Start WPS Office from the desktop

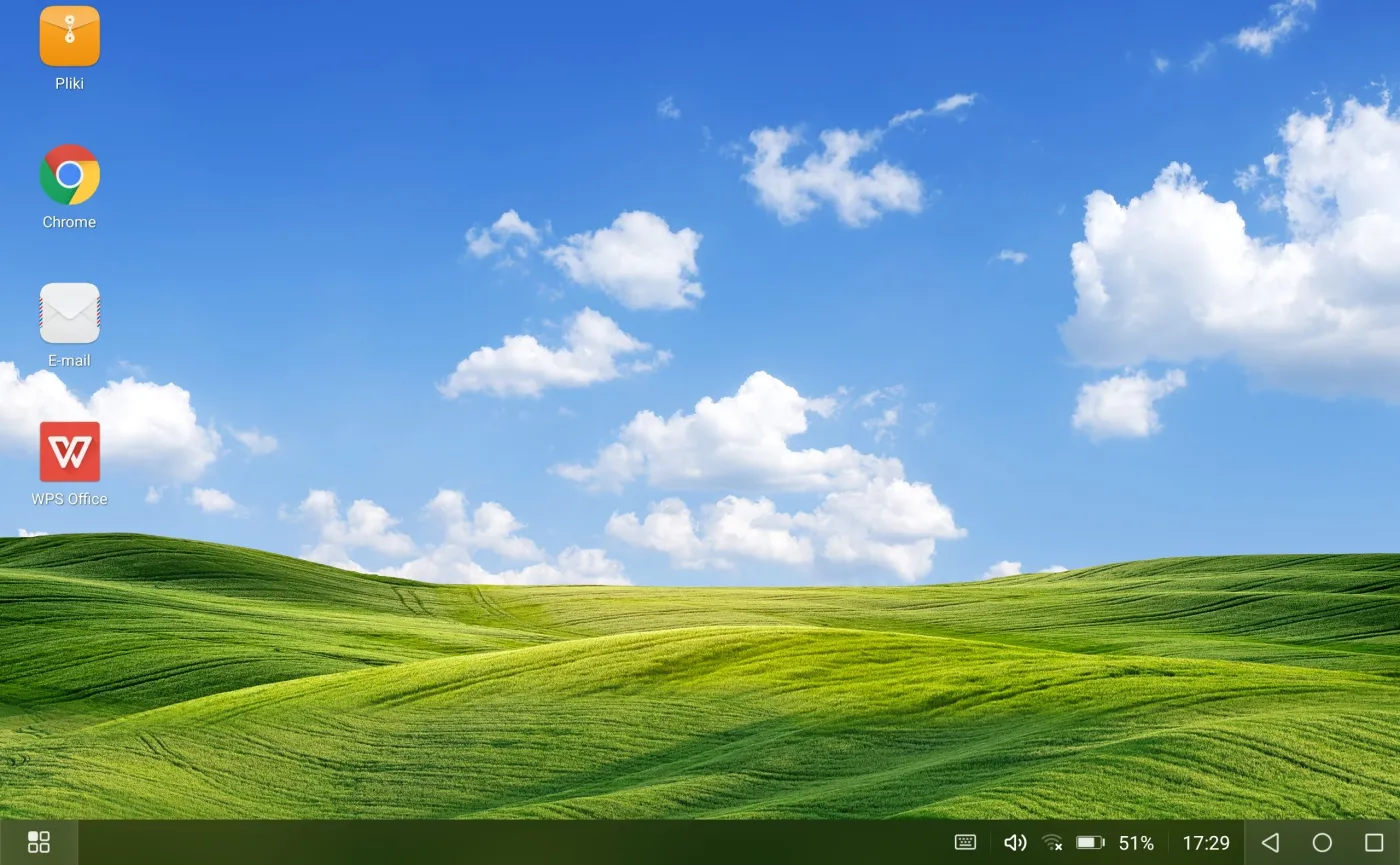click(x=69, y=451)
